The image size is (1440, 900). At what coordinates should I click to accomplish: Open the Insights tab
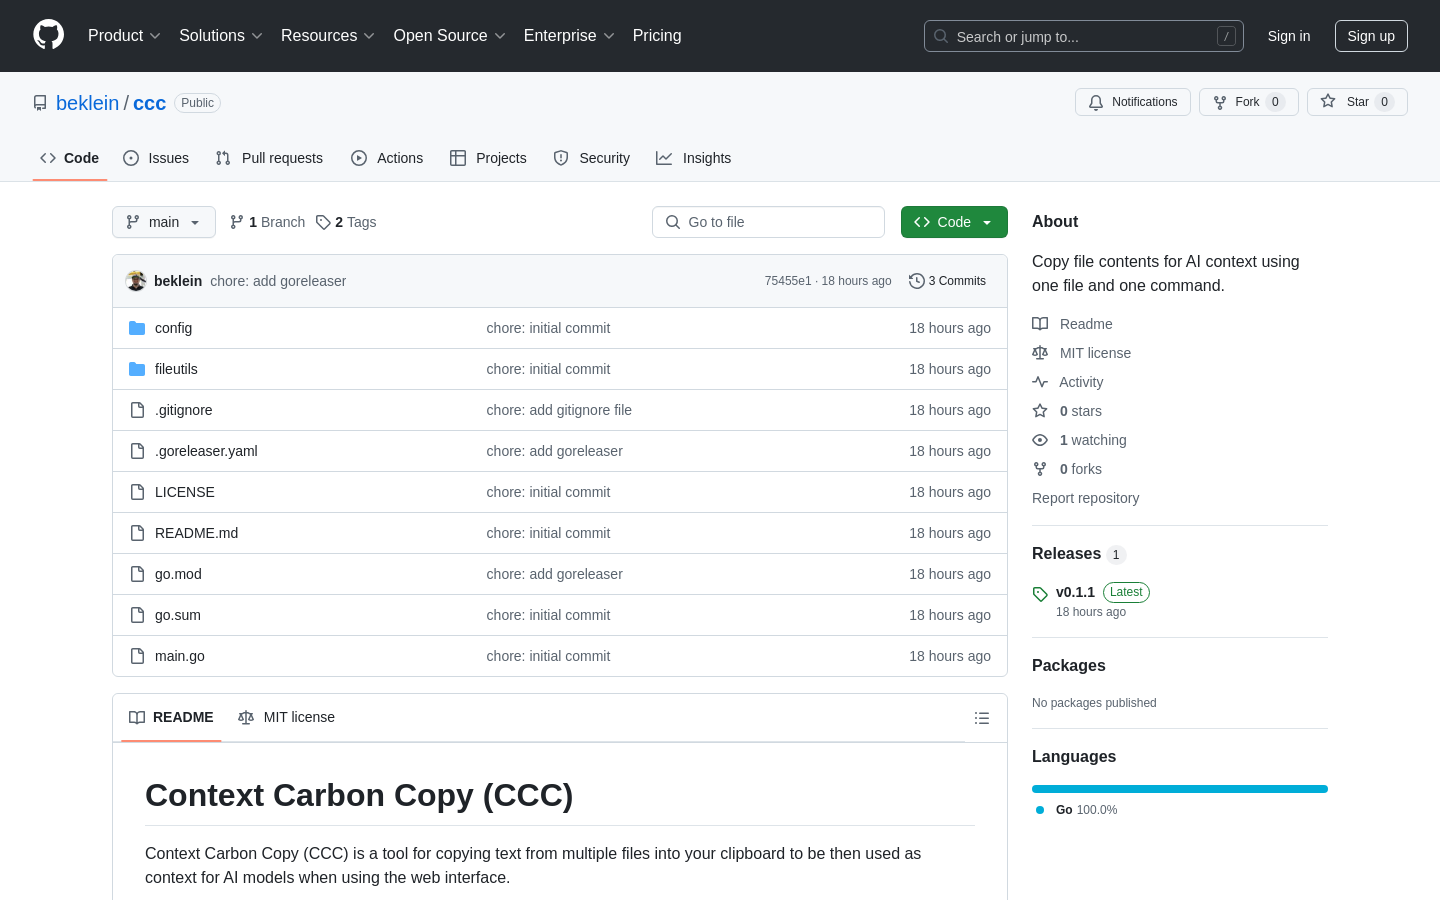point(694,158)
